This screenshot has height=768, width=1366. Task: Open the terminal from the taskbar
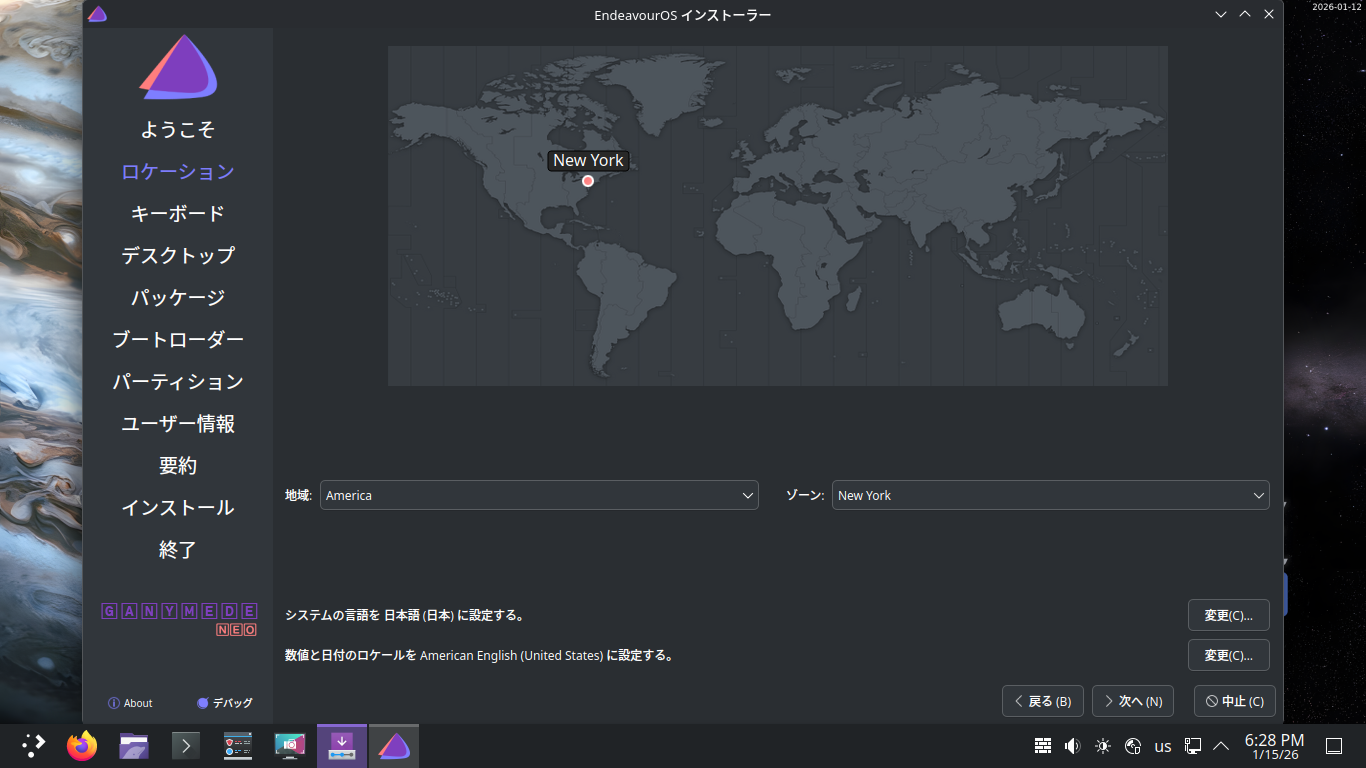[186, 745]
